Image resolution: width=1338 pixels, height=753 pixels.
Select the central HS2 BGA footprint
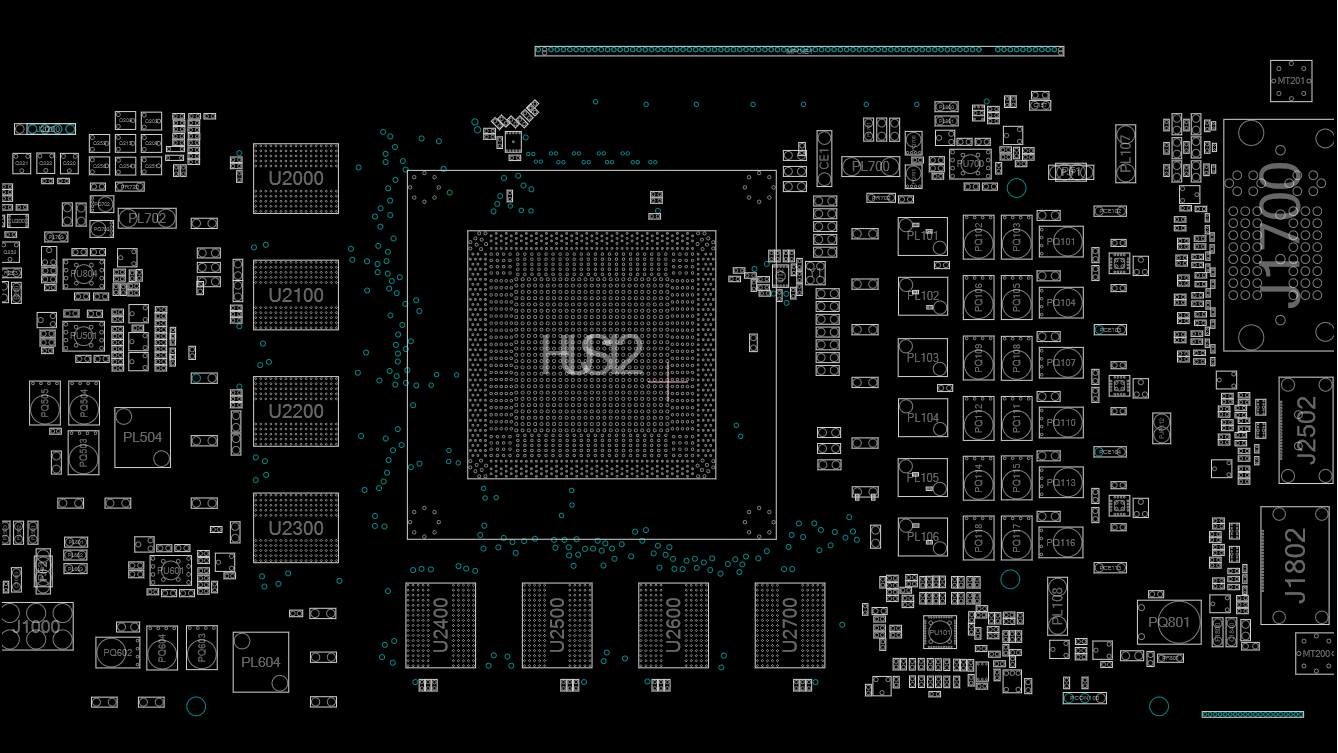point(592,355)
